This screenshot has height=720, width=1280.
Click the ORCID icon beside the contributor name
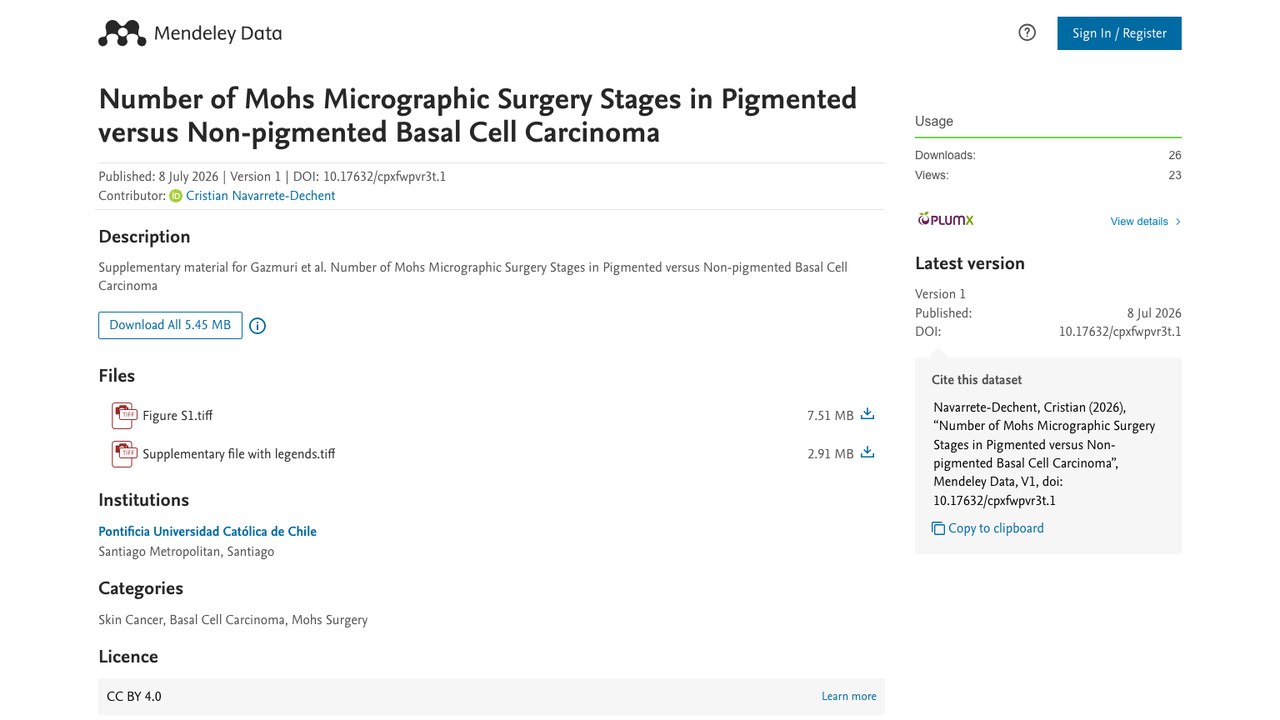[x=176, y=196]
